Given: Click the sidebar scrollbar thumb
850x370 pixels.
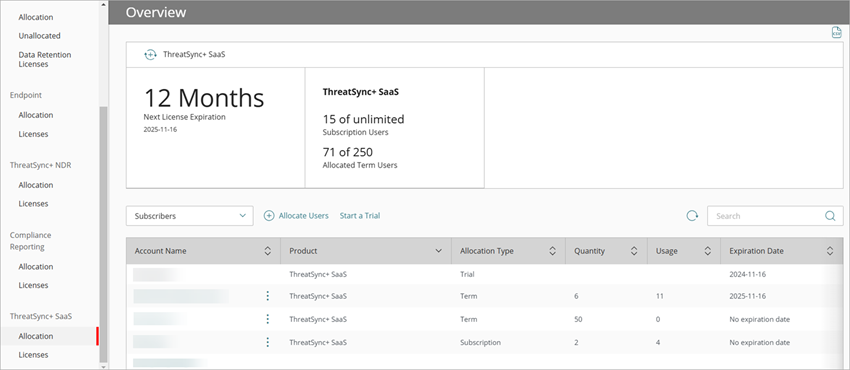Looking at the screenshot, I should pos(104,235).
